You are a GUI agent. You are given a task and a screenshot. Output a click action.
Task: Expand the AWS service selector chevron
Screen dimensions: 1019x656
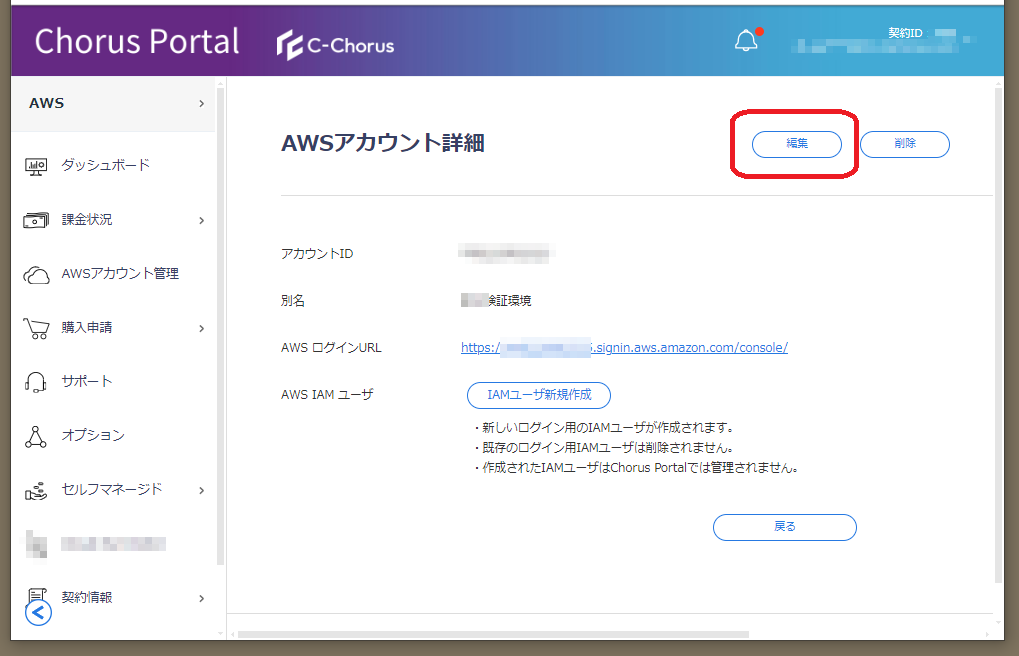click(x=201, y=104)
